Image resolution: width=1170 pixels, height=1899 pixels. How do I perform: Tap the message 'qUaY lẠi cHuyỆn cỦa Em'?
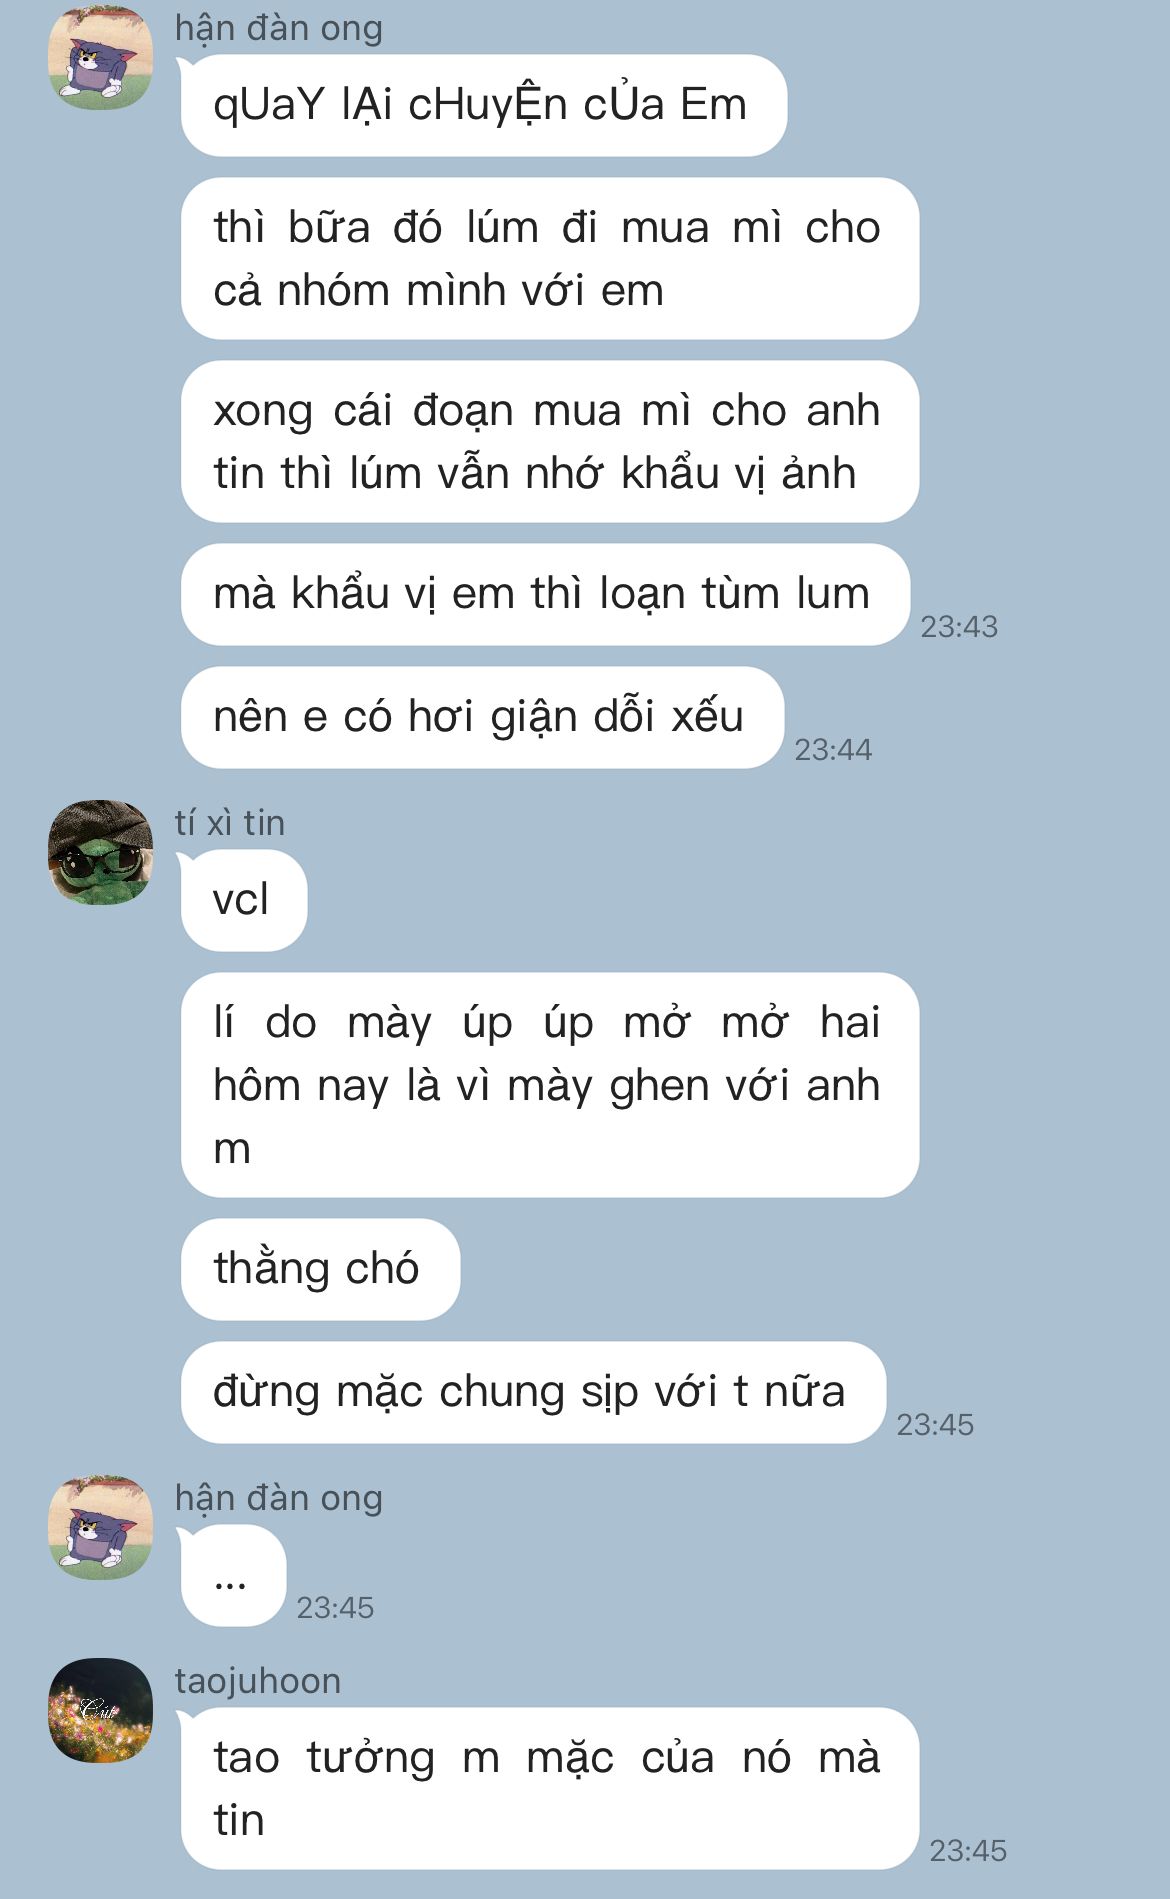click(x=484, y=105)
